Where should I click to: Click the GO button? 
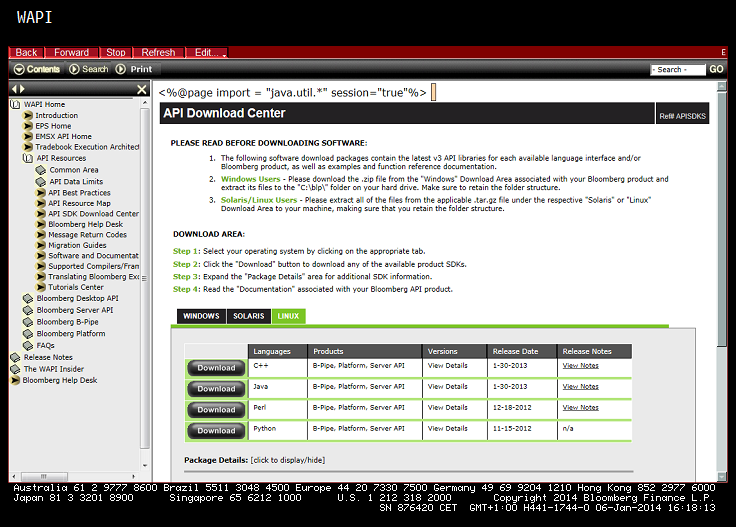(x=716, y=69)
